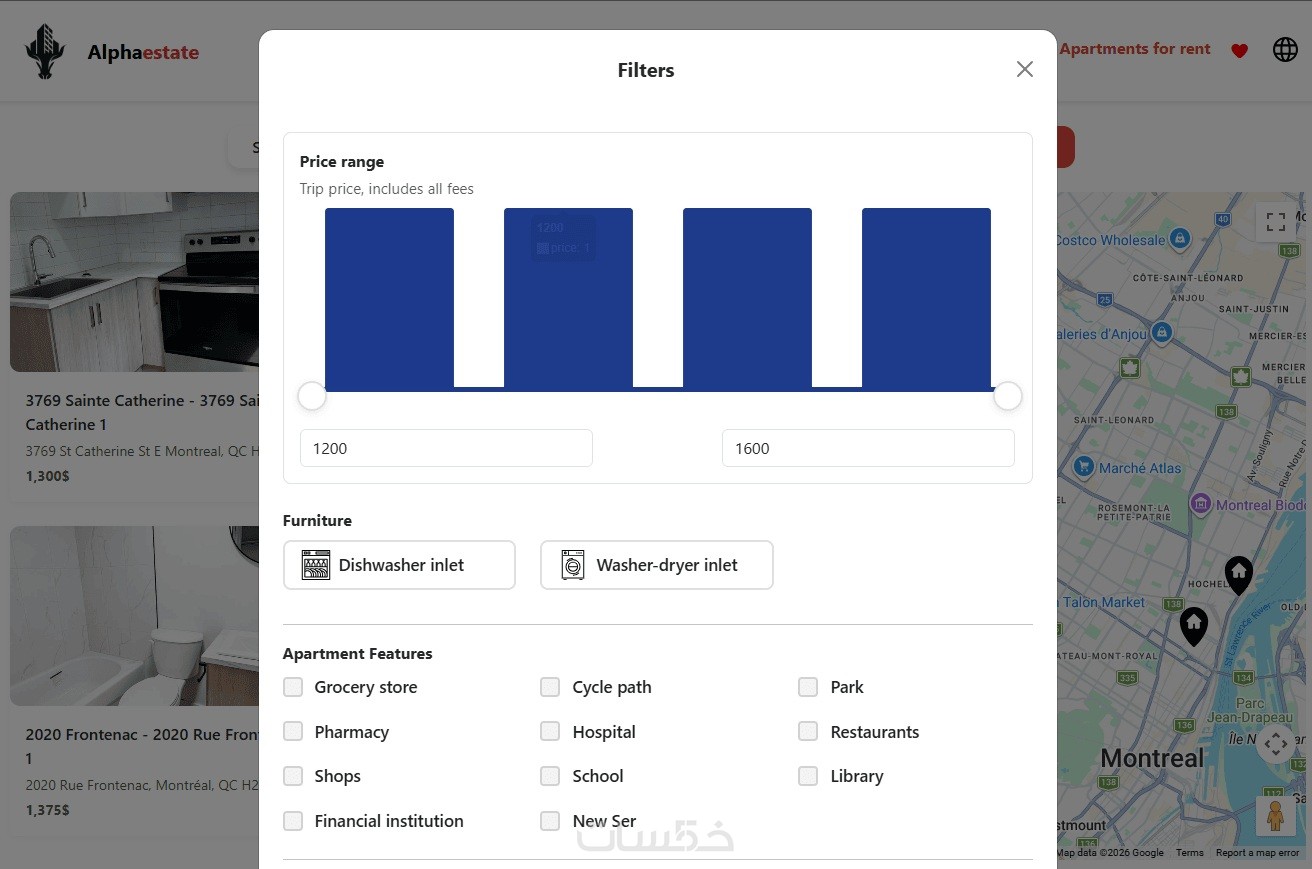The width and height of the screenshot is (1312, 869).
Task: Tick the Restaurants checkbox
Action: tap(808, 732)
